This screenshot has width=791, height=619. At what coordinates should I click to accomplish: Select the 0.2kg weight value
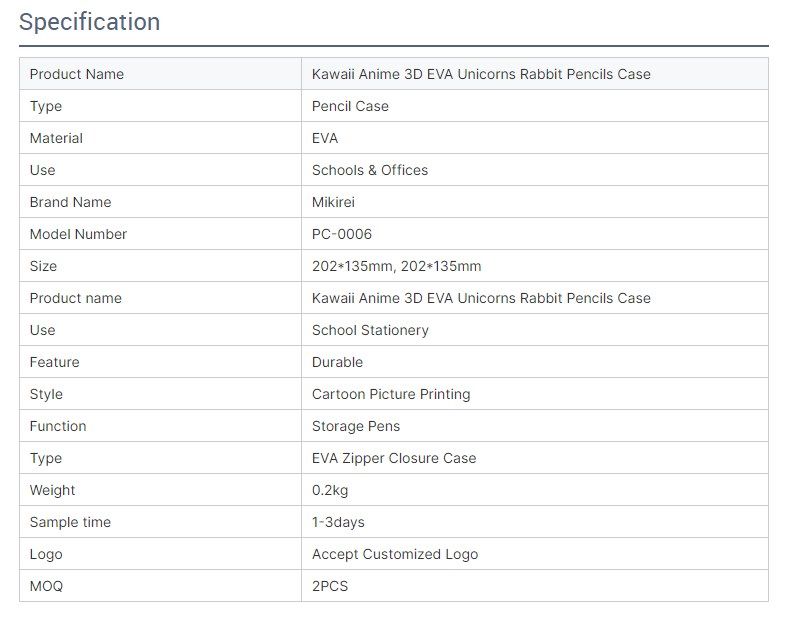(x=330, y=490)
